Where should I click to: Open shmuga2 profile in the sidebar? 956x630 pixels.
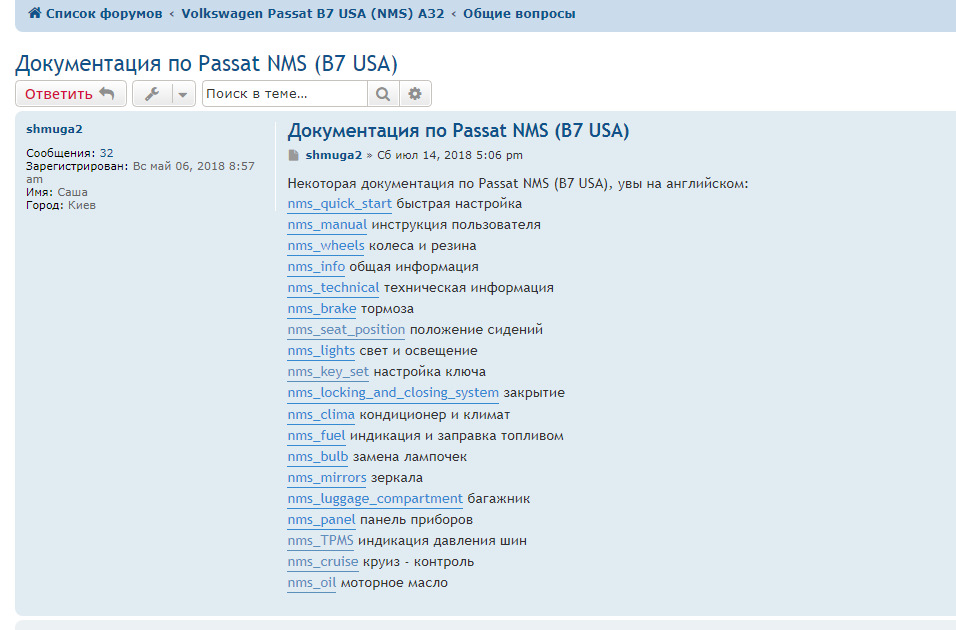54,129
